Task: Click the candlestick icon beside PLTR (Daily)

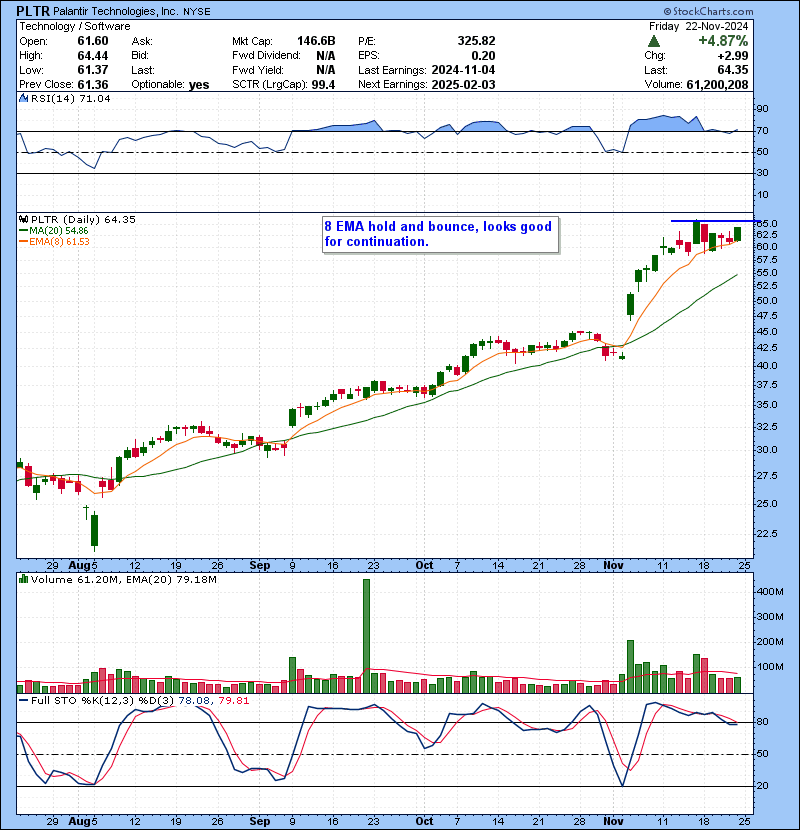Action: 23,219
